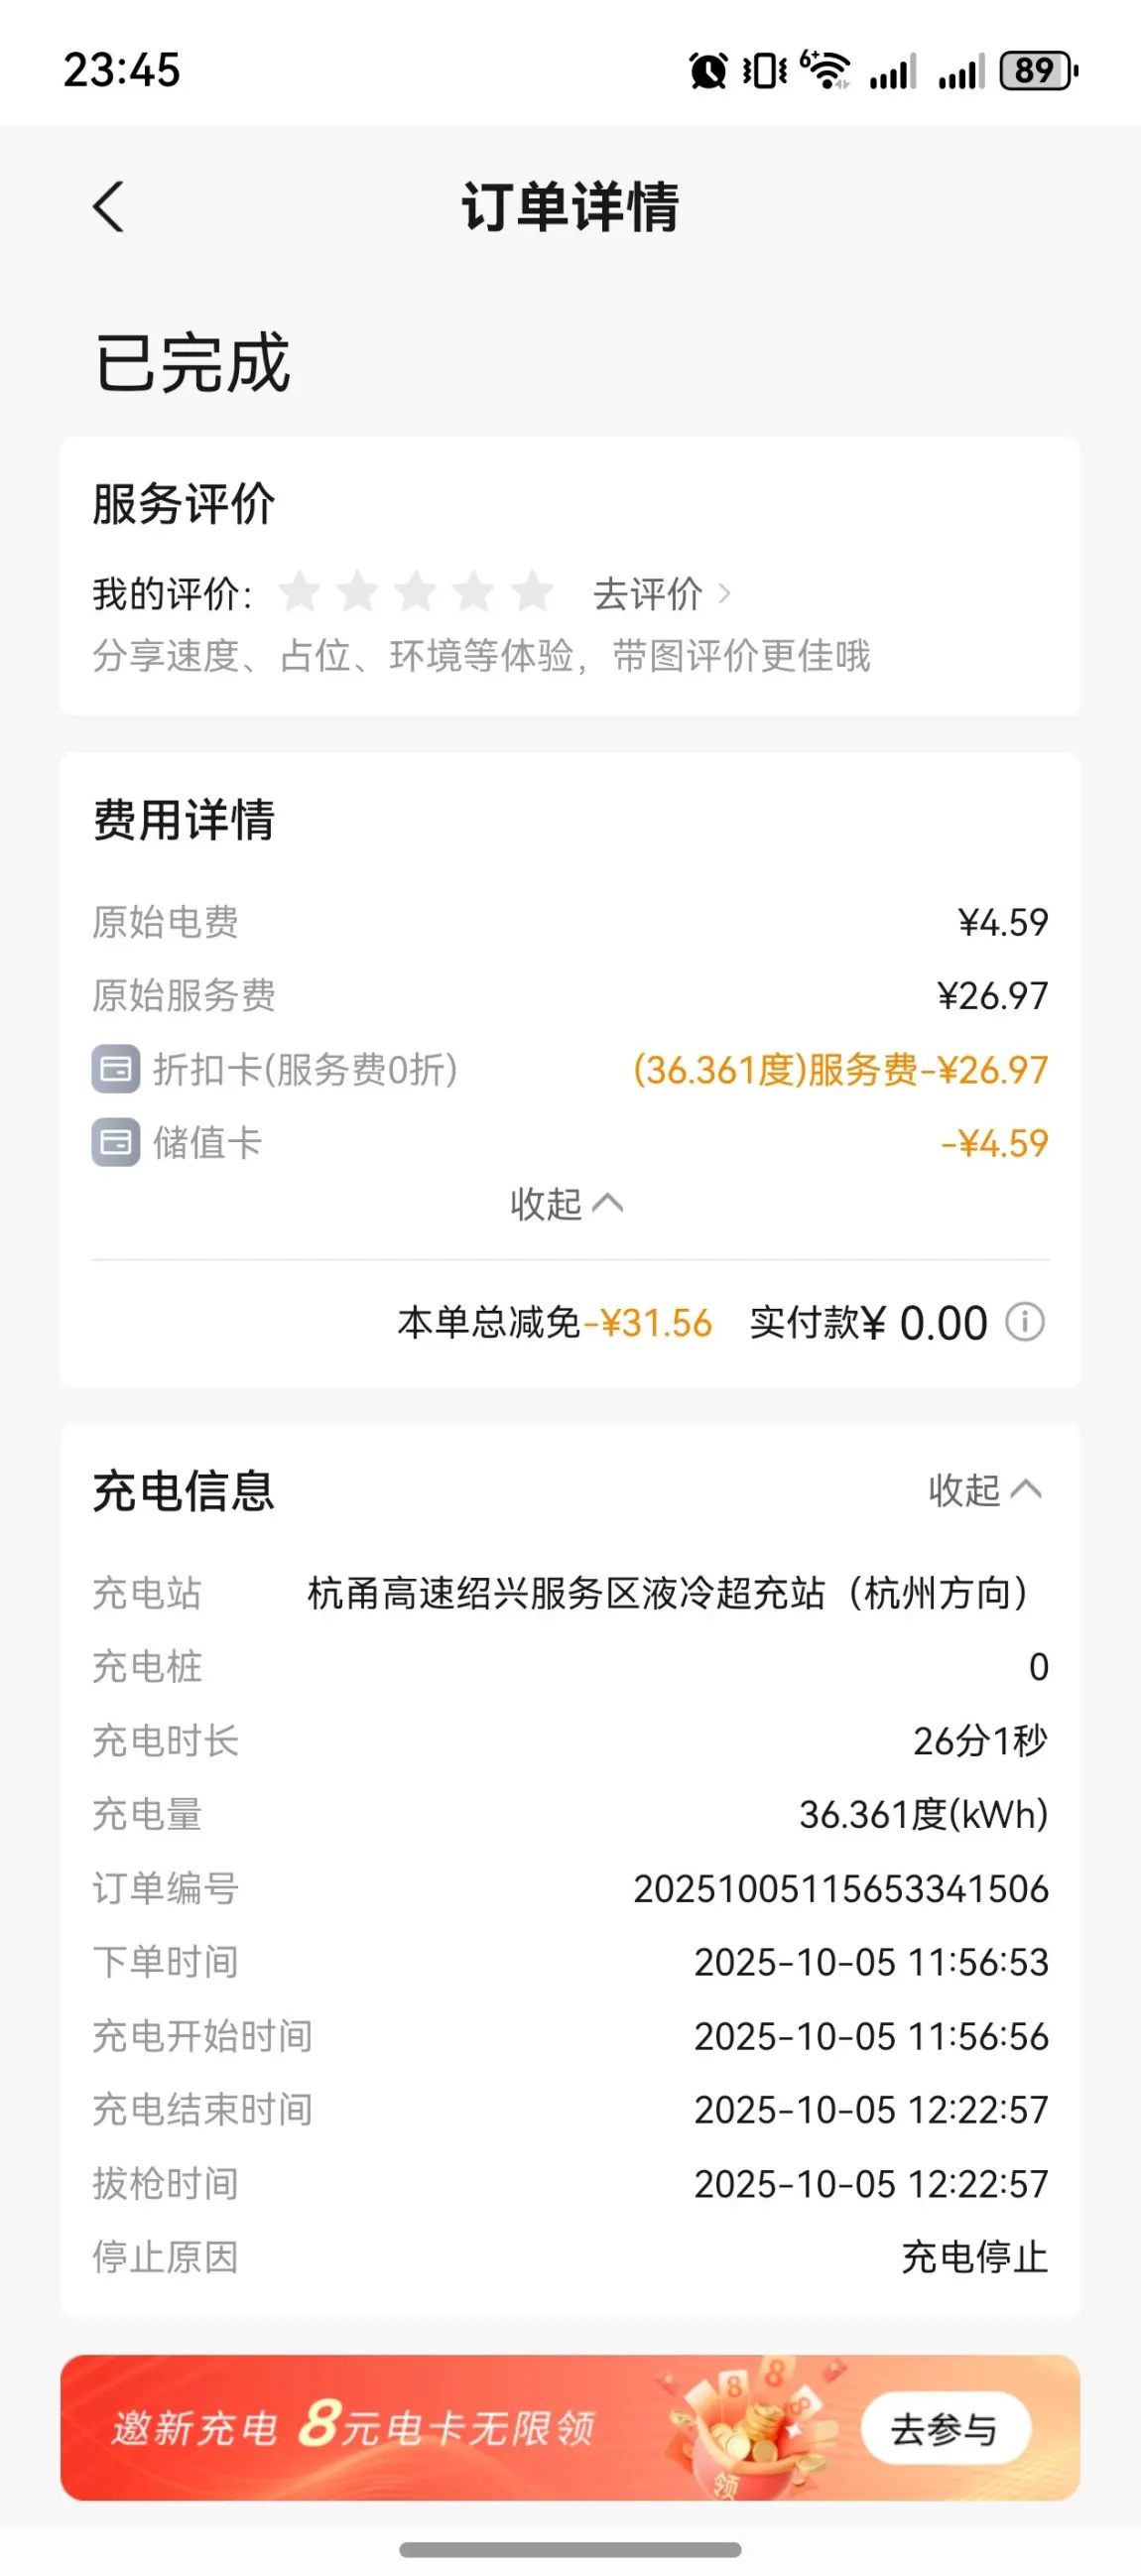Tap the discount card icon
The image size is (1141, 2576).
(116, 1069)
